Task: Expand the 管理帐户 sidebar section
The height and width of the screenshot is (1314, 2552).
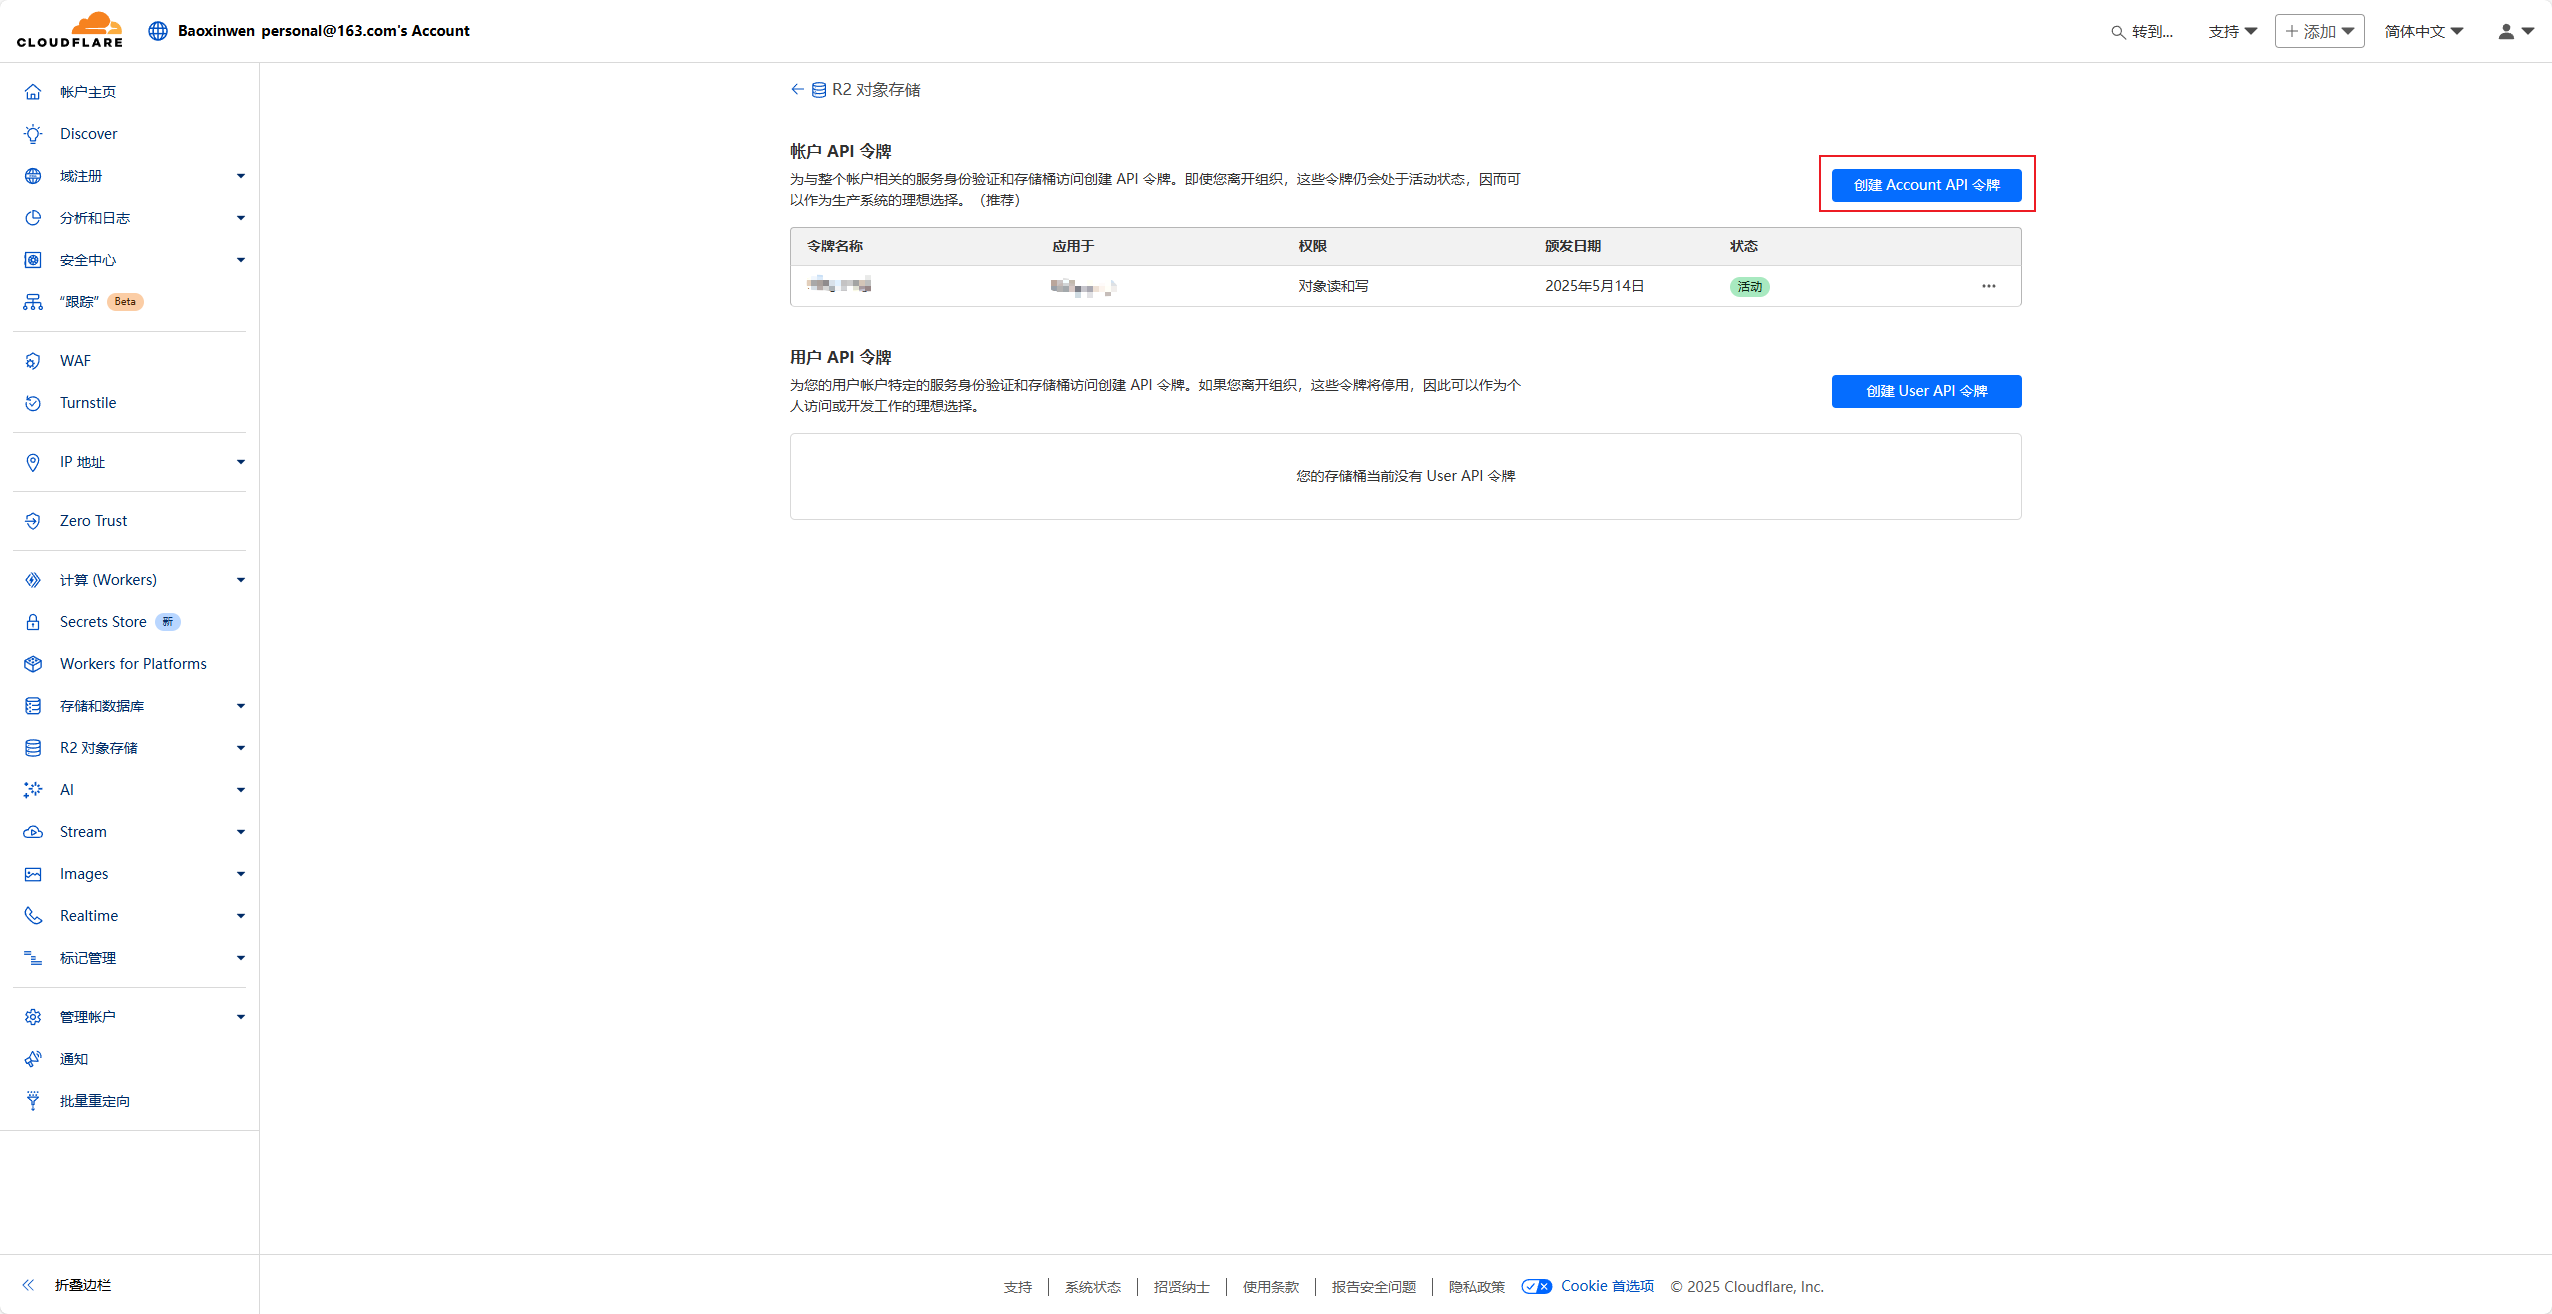Action: pos(241,1017)
